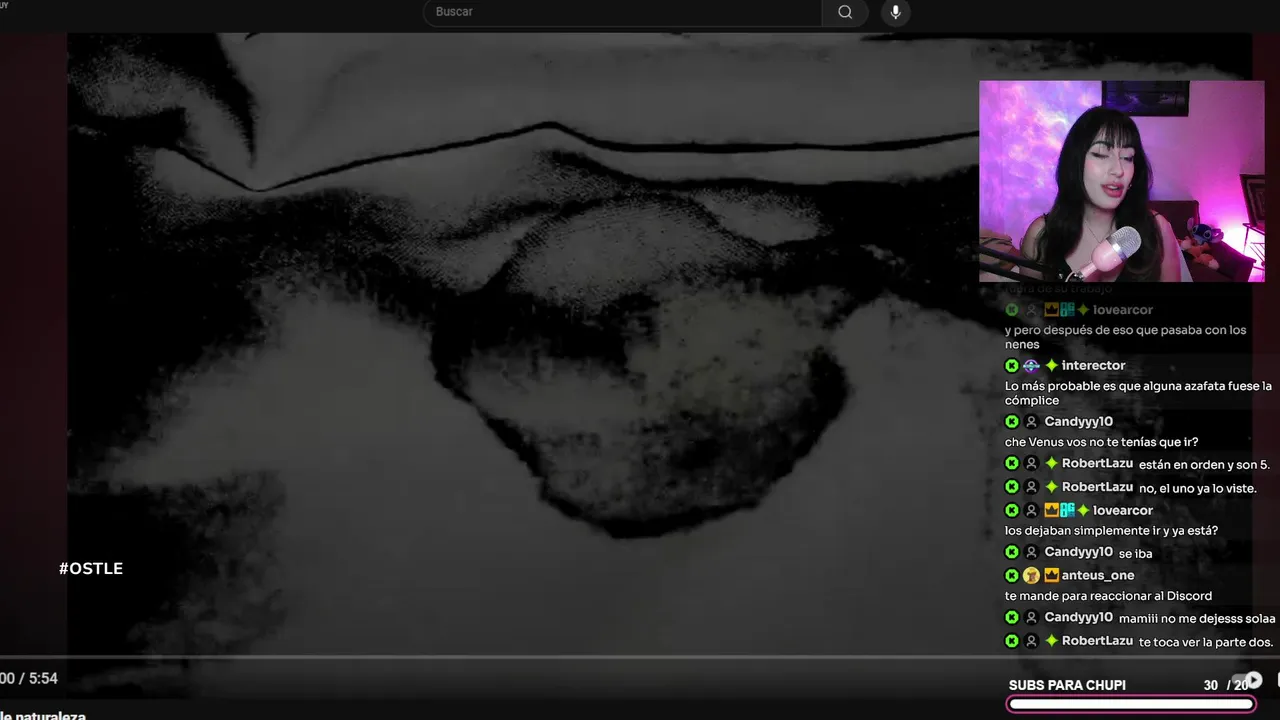This screenshot has height=720, width=1280.
Task: Click Candyyy10 next to 'mamiii no me dejesss'
Action: click(1079, 617)
